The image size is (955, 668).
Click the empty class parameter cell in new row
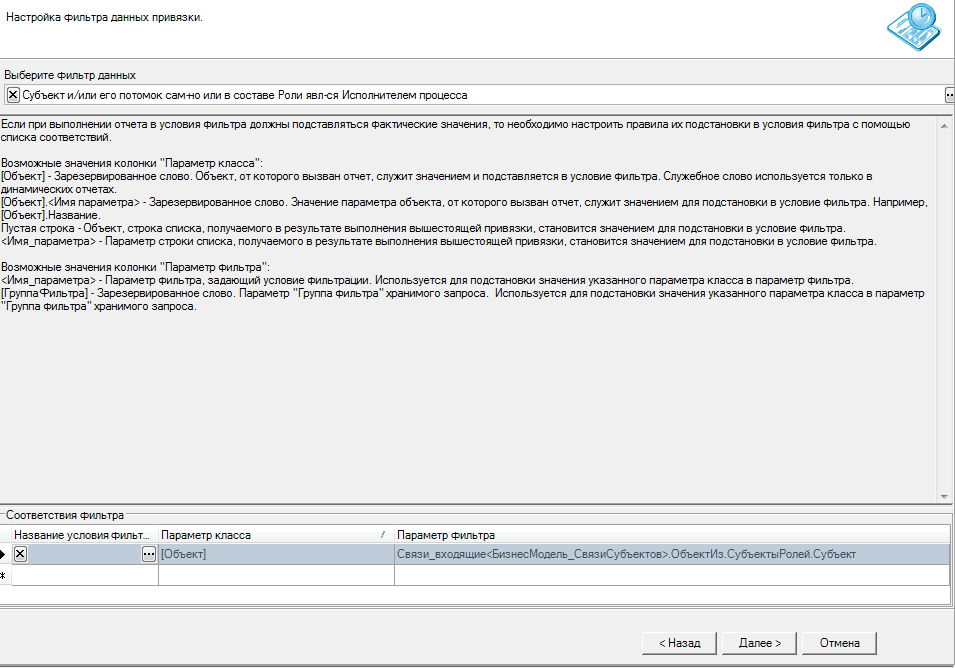275,576
